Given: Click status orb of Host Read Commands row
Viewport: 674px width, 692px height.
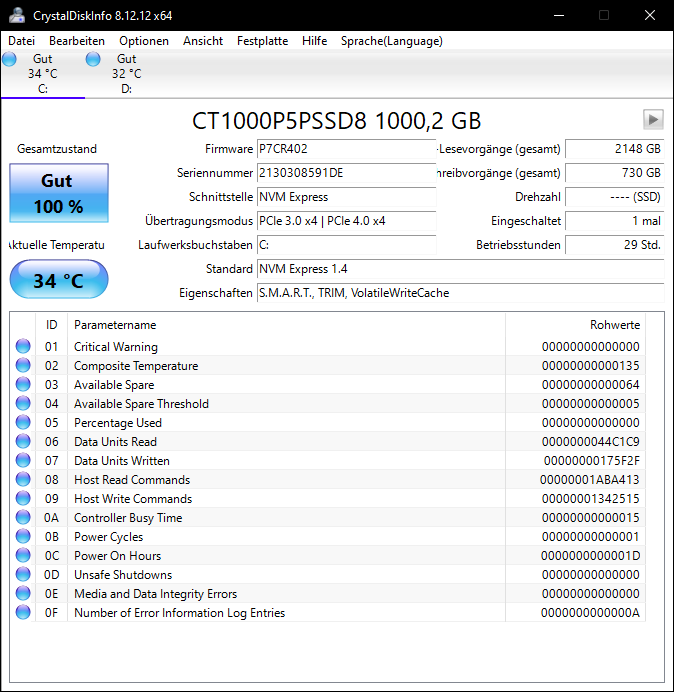Looking at the screenshot, I should point(23,479).
